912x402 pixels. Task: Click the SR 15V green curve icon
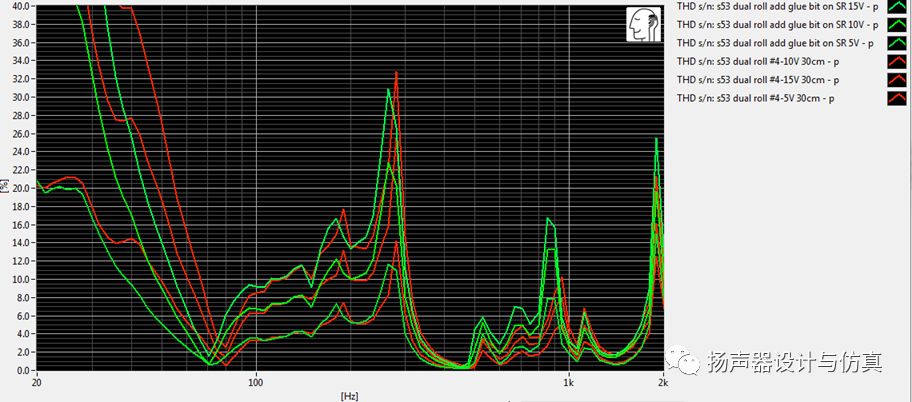[896, 7]
